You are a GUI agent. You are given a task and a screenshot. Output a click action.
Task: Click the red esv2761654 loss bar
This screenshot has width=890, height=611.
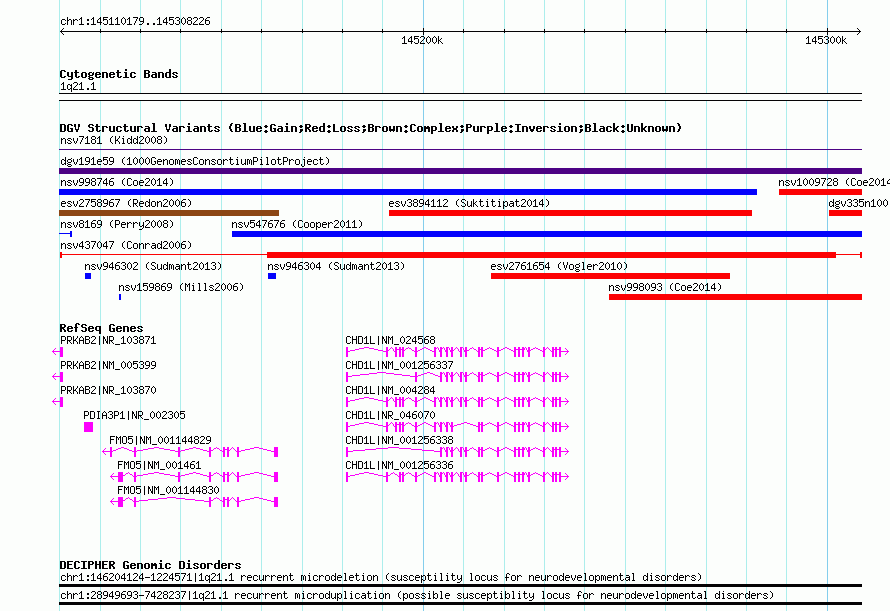pos(610,276)
